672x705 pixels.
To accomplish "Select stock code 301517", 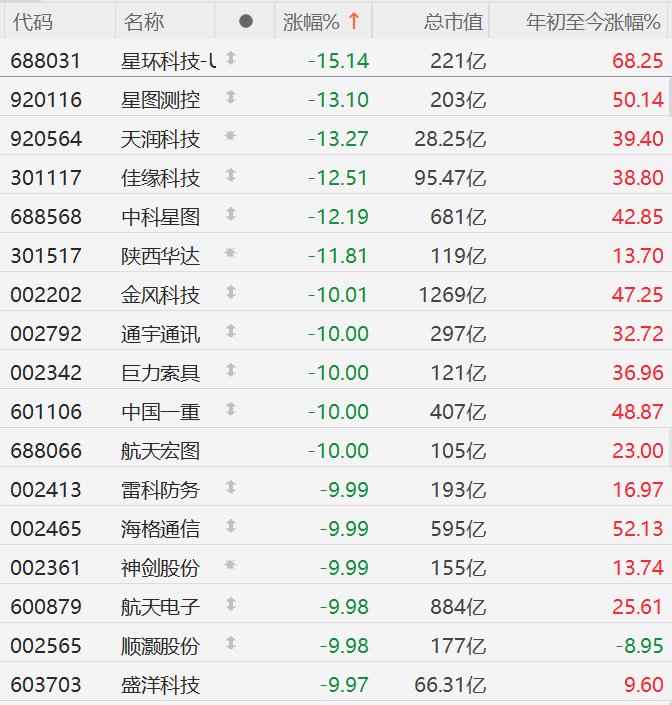I will [46, 256].
